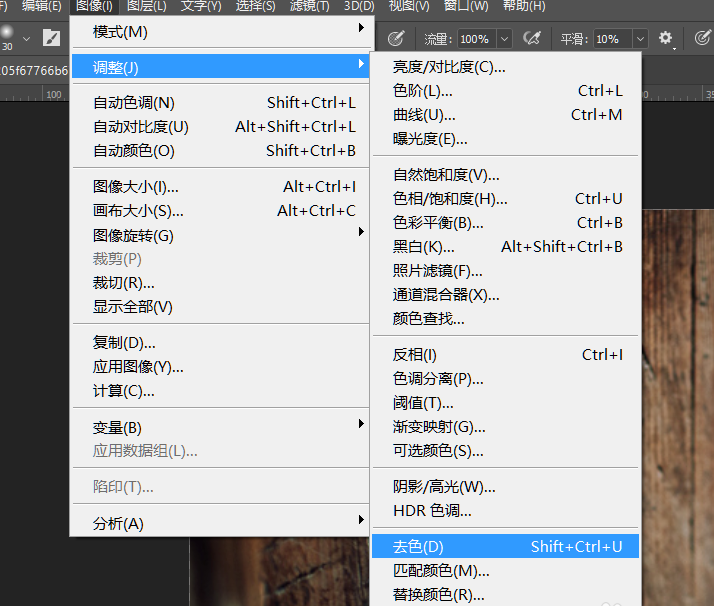This screenshot has height=606, width=714.
Task: Choose Auto Tone (自动色调)
Action: click(221, 103)
